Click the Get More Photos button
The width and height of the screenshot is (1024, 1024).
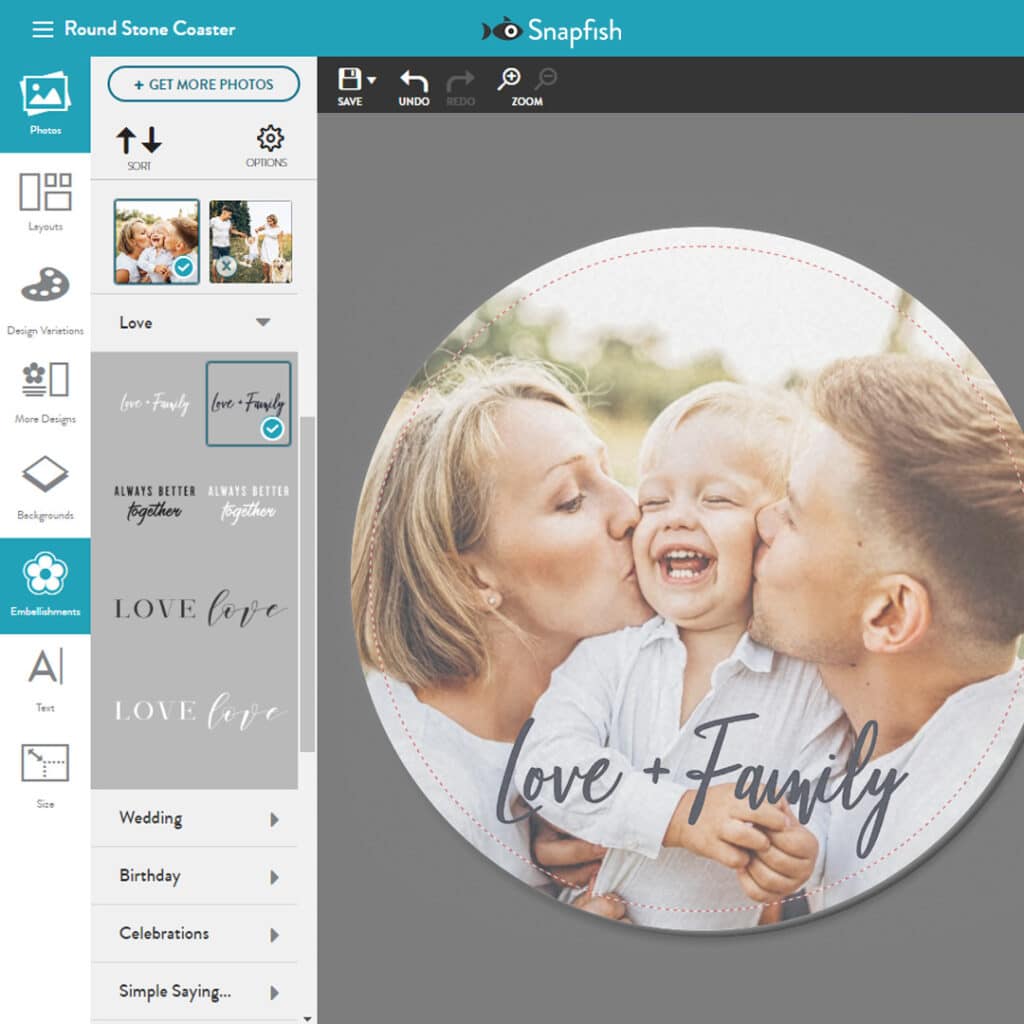click(203, 84)
